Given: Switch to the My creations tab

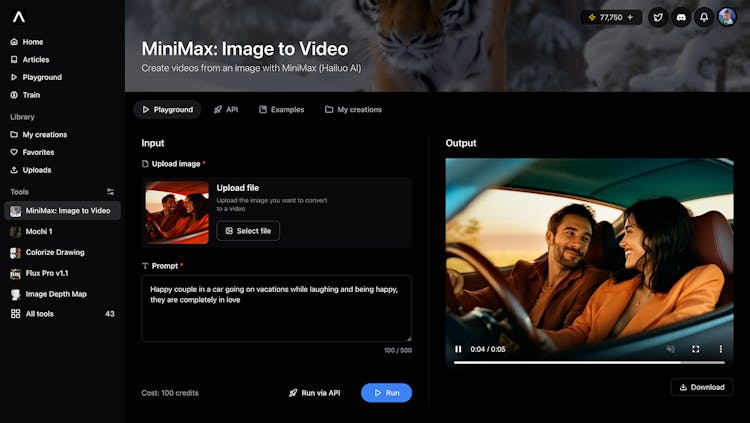Looking at the screenshot, I should click(x=353, y=110).
